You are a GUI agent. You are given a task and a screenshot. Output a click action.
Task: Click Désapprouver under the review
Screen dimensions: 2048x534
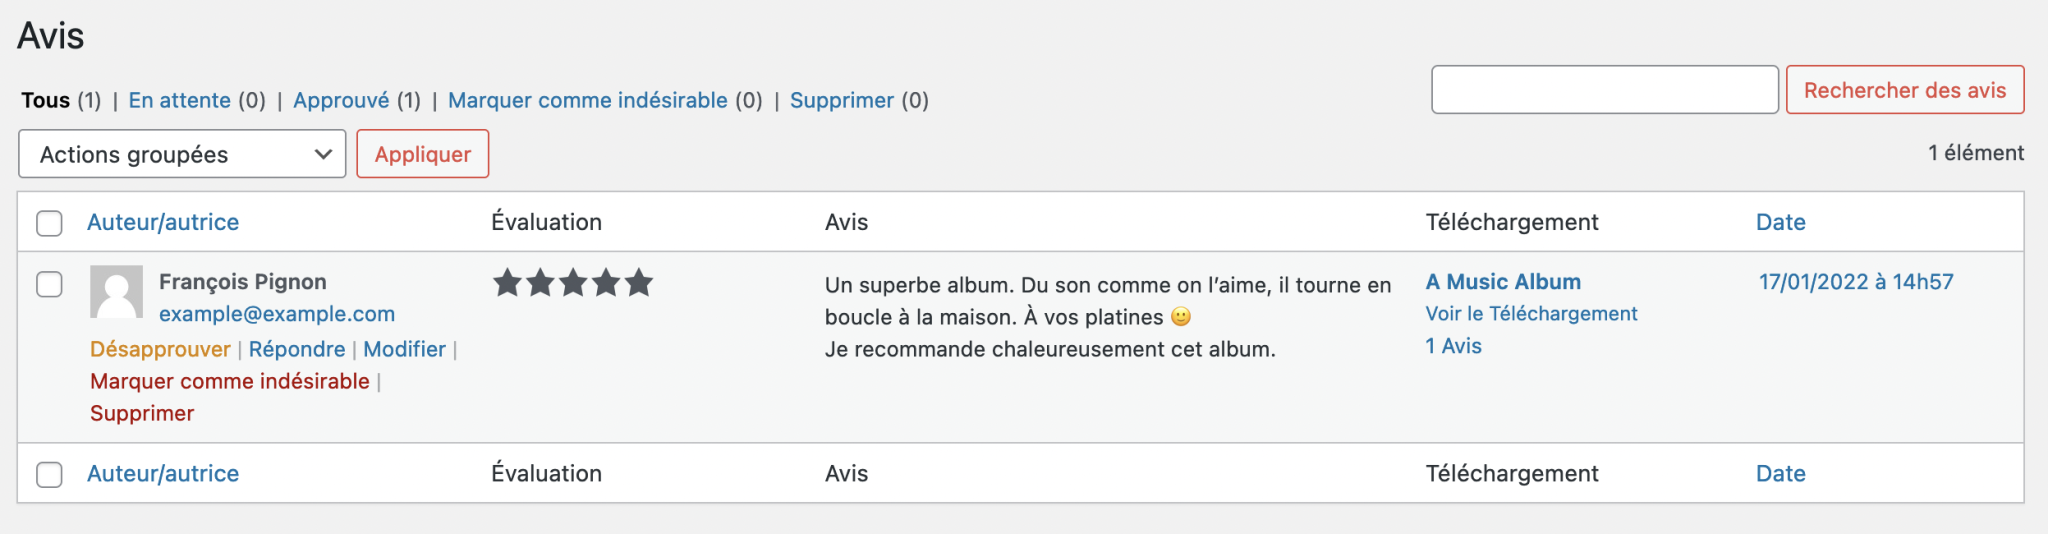click(160, 349)
